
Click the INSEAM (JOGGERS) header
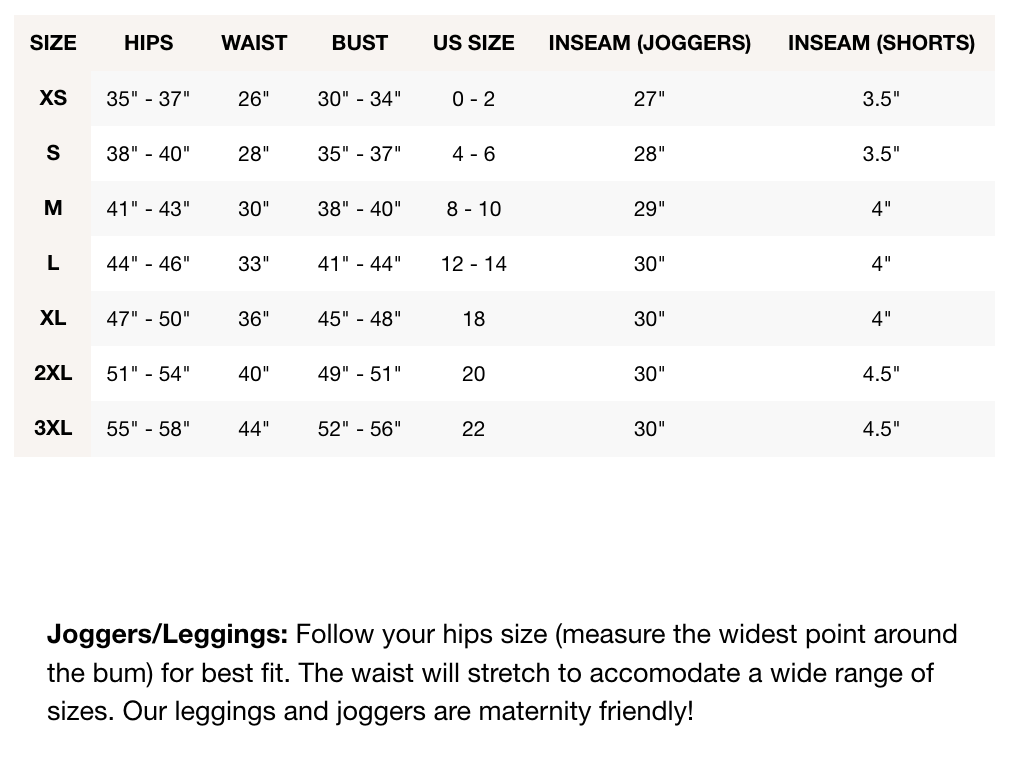[649, 43]
